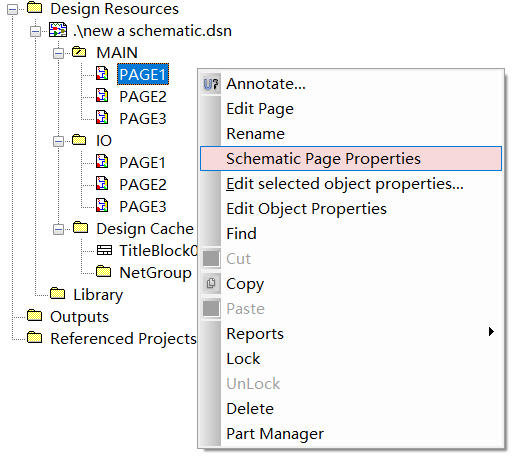Select PAGE3 under IO
The image size is (525, 469).
[x=143, y=207]
